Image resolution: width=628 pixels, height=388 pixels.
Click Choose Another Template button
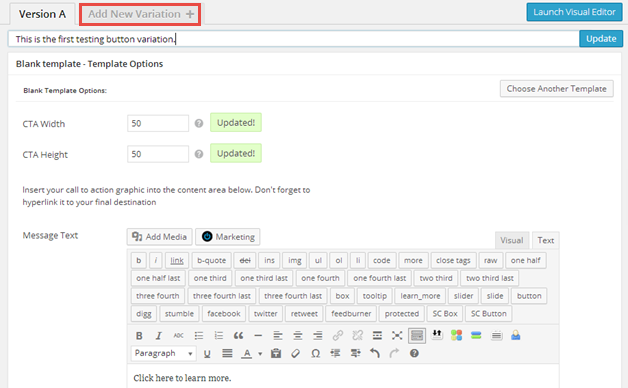pyautogui.click(x=556, y=88)
